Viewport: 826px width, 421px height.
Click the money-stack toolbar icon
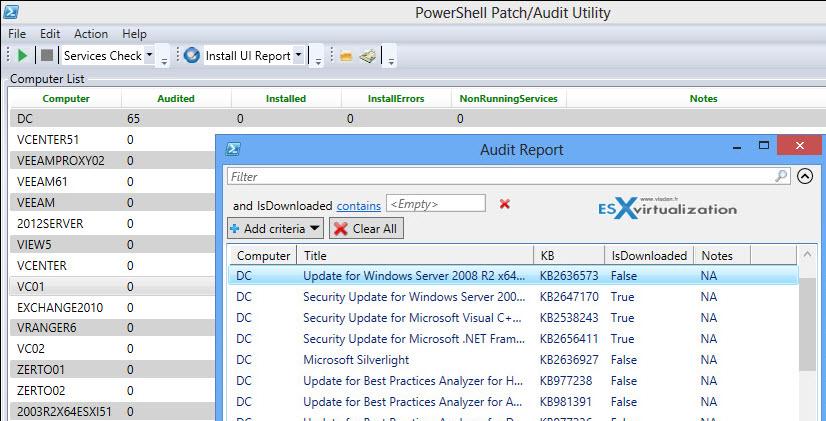pyautogui.click(x=368, y=56)
